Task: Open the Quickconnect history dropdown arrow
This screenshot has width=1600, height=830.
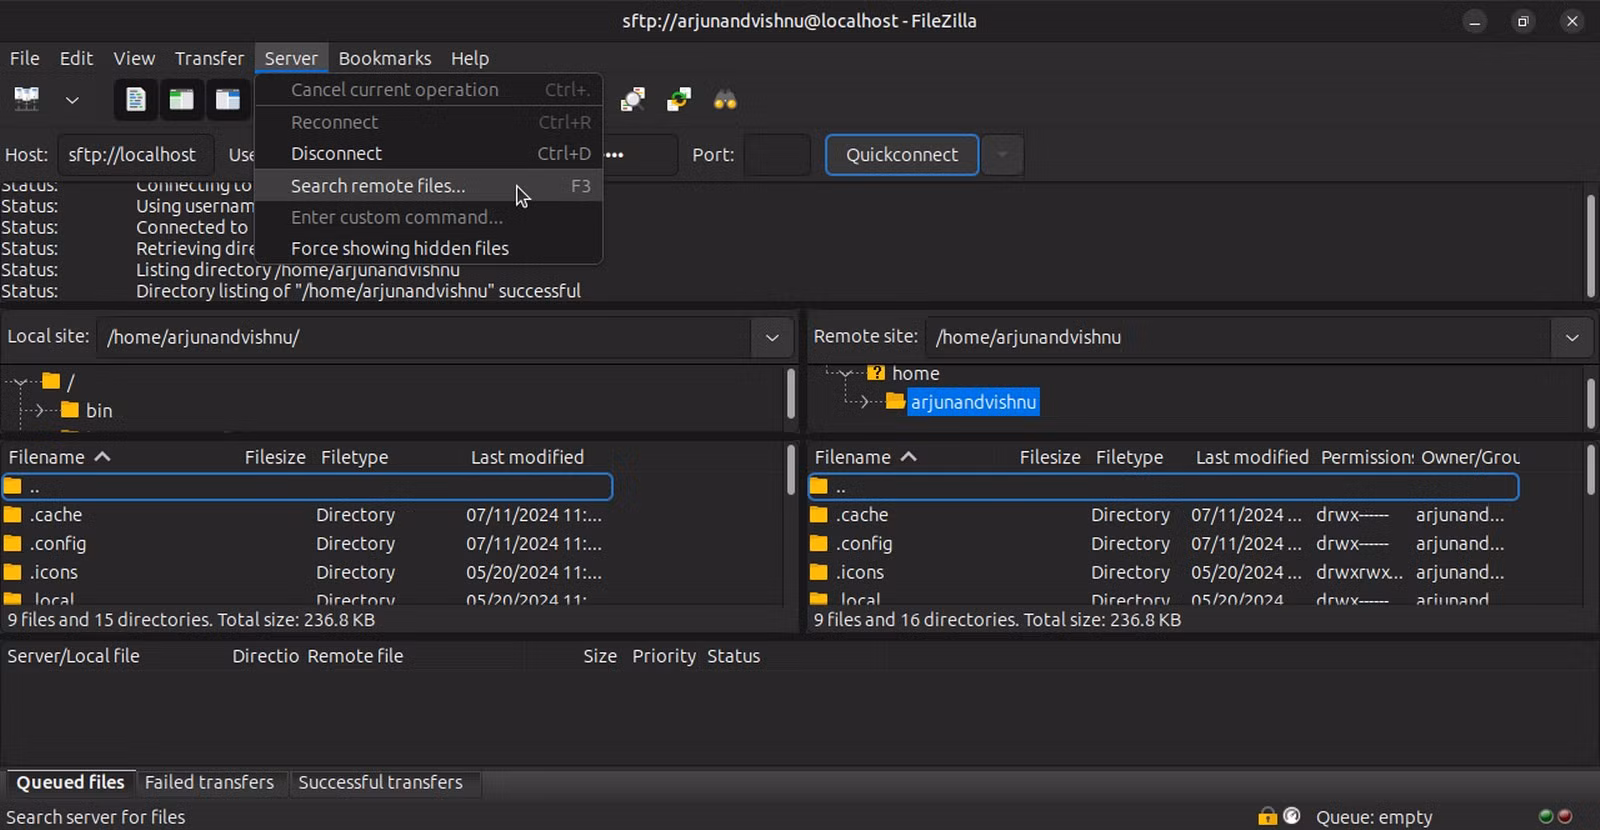Action: point(1002,154)
